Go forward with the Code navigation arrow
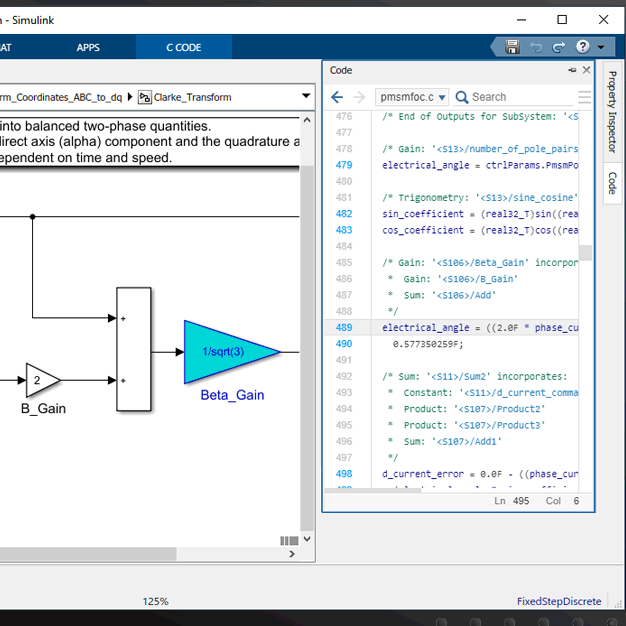Image resolution: width=626 pixels, height=626 pixels. click(x=359, y=97)
